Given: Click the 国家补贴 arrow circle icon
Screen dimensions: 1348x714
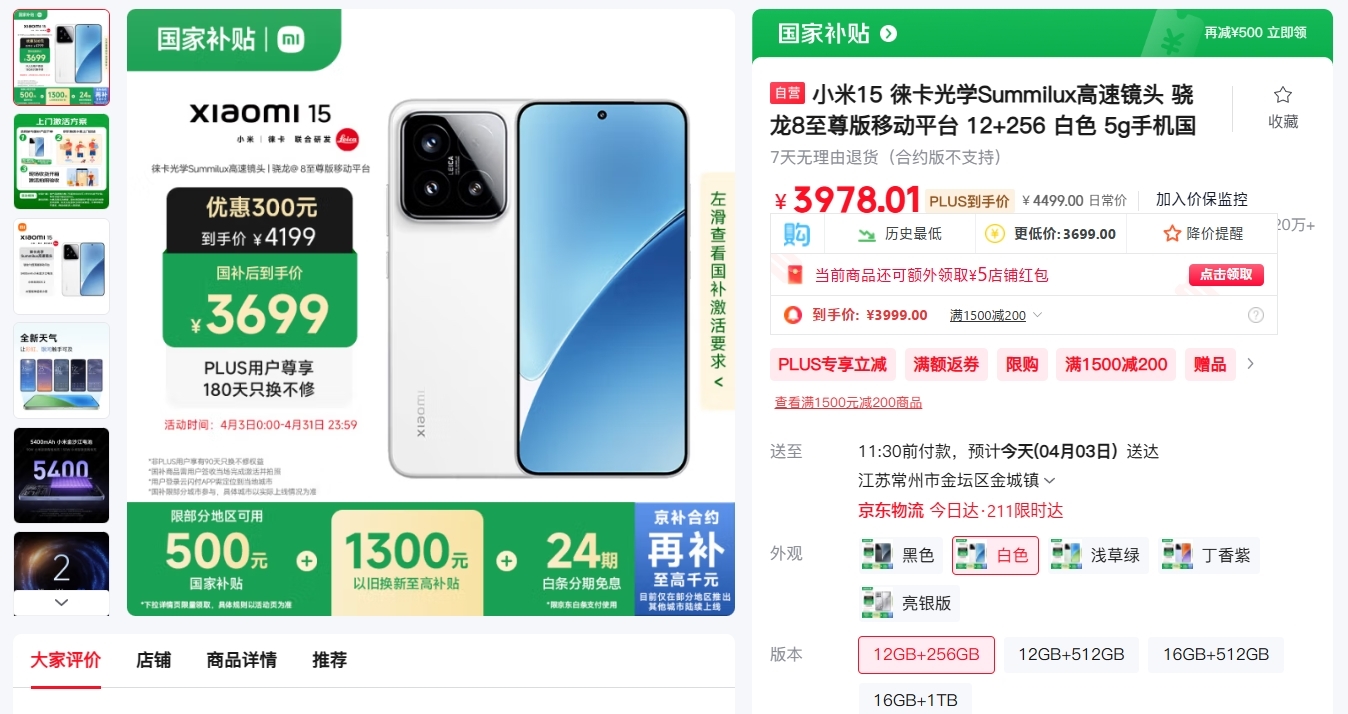Looking at the screenshot, I should pyautogui.click(x=888, y=34).
